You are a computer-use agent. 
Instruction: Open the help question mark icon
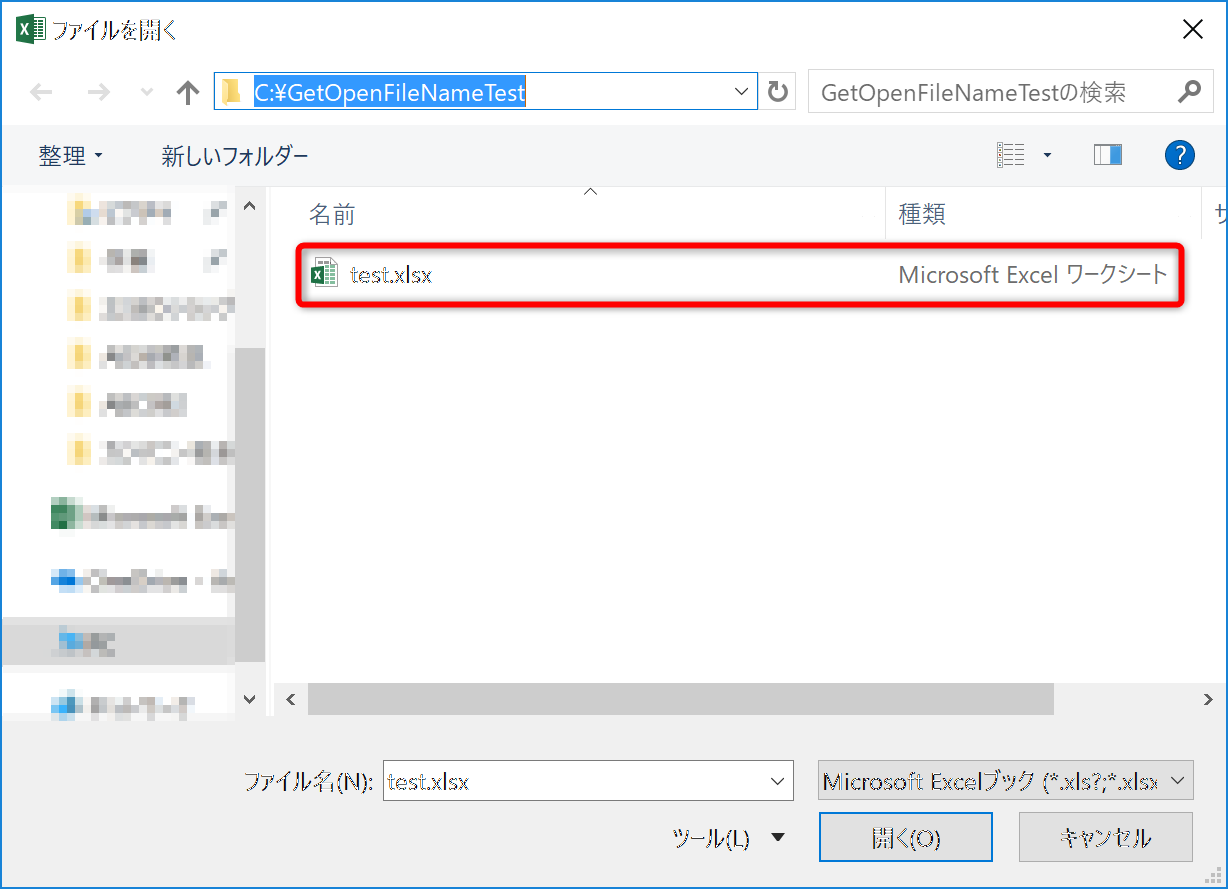point(1180,155)
